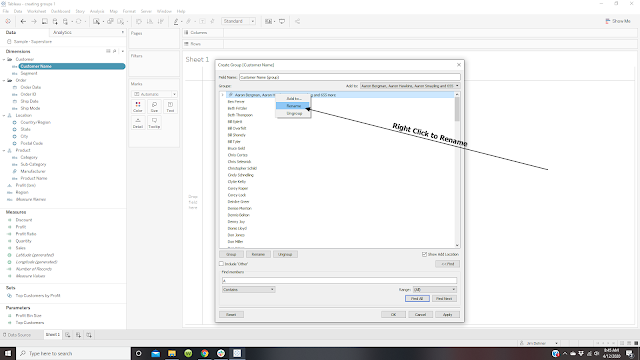The image size is (640, 360).
Task: Collapse the Order folder in Dimensions
Action: coord(4,80)
